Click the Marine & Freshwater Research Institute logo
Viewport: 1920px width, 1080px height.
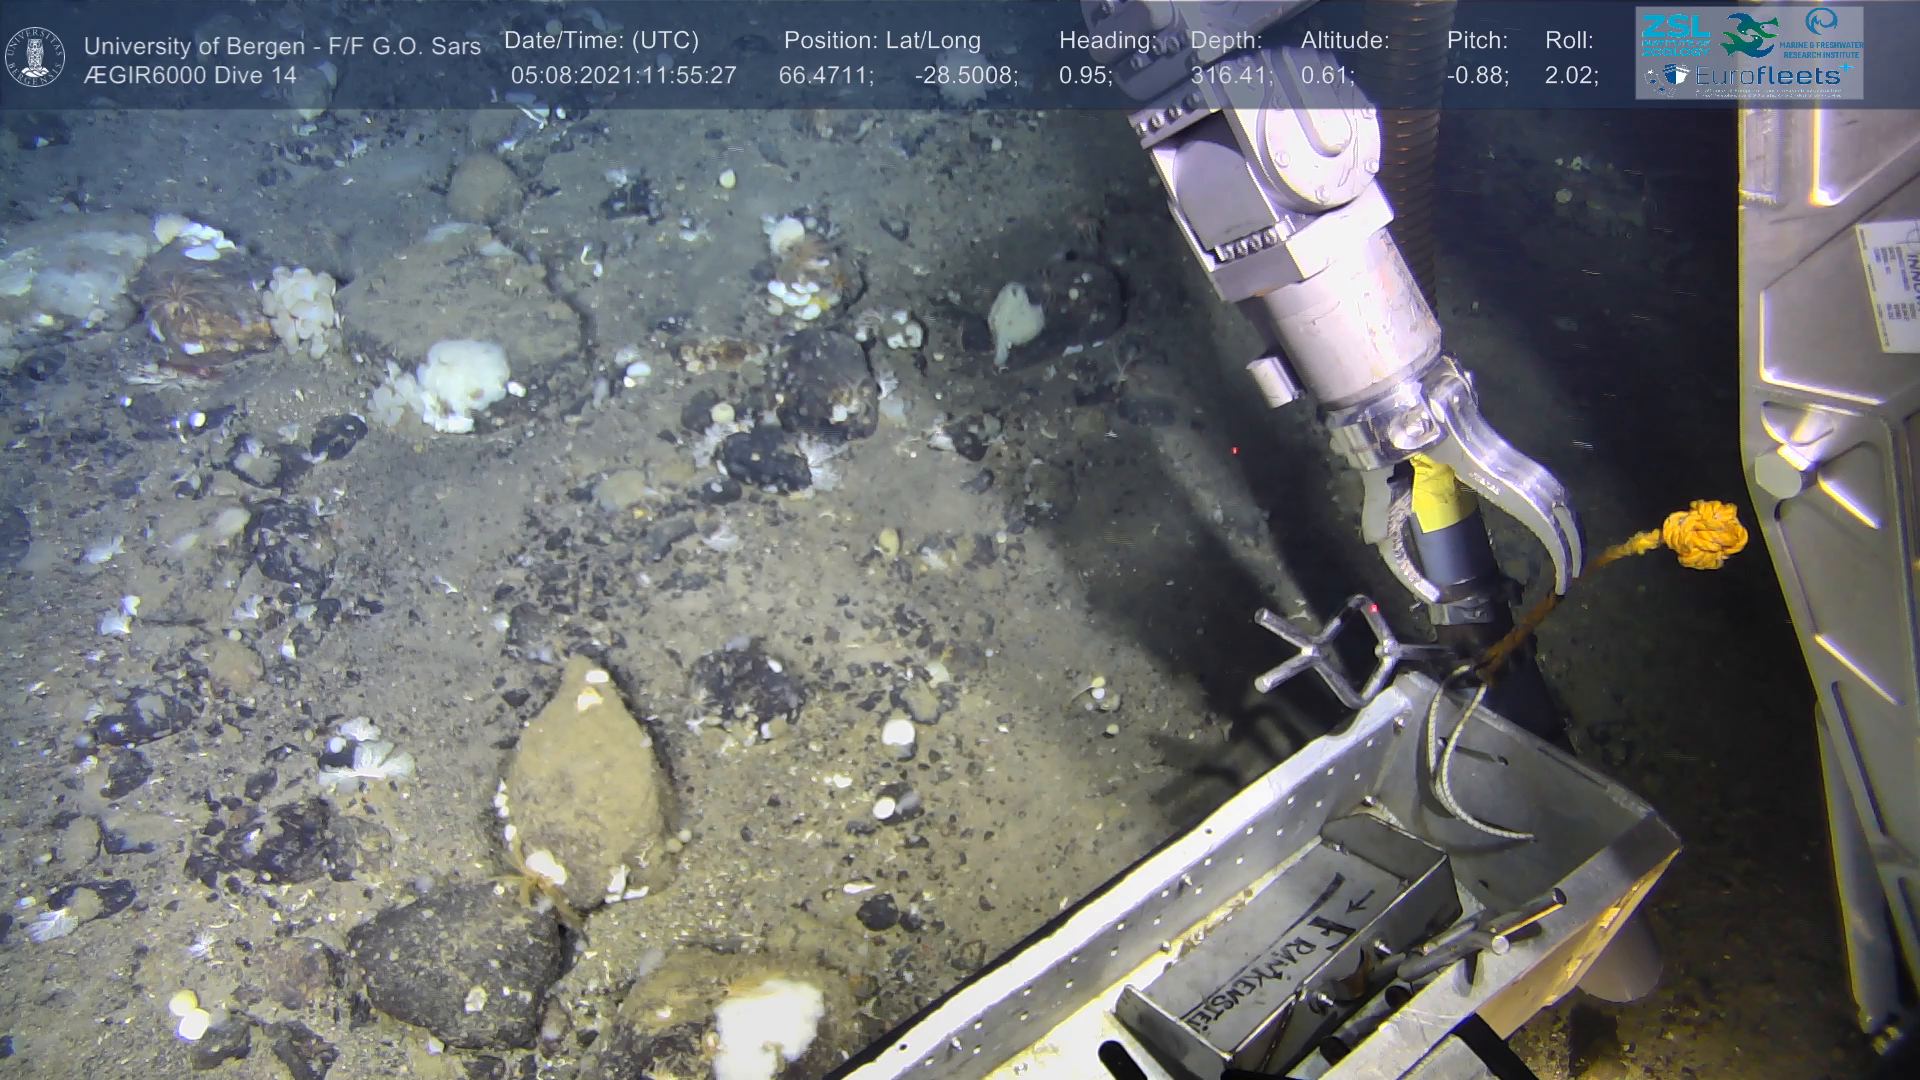coord(1820,33)
